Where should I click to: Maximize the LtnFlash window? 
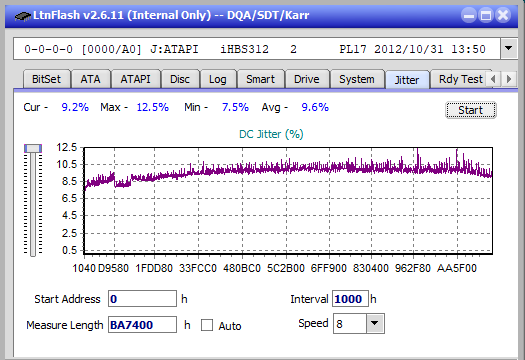(x=486, y=15)
